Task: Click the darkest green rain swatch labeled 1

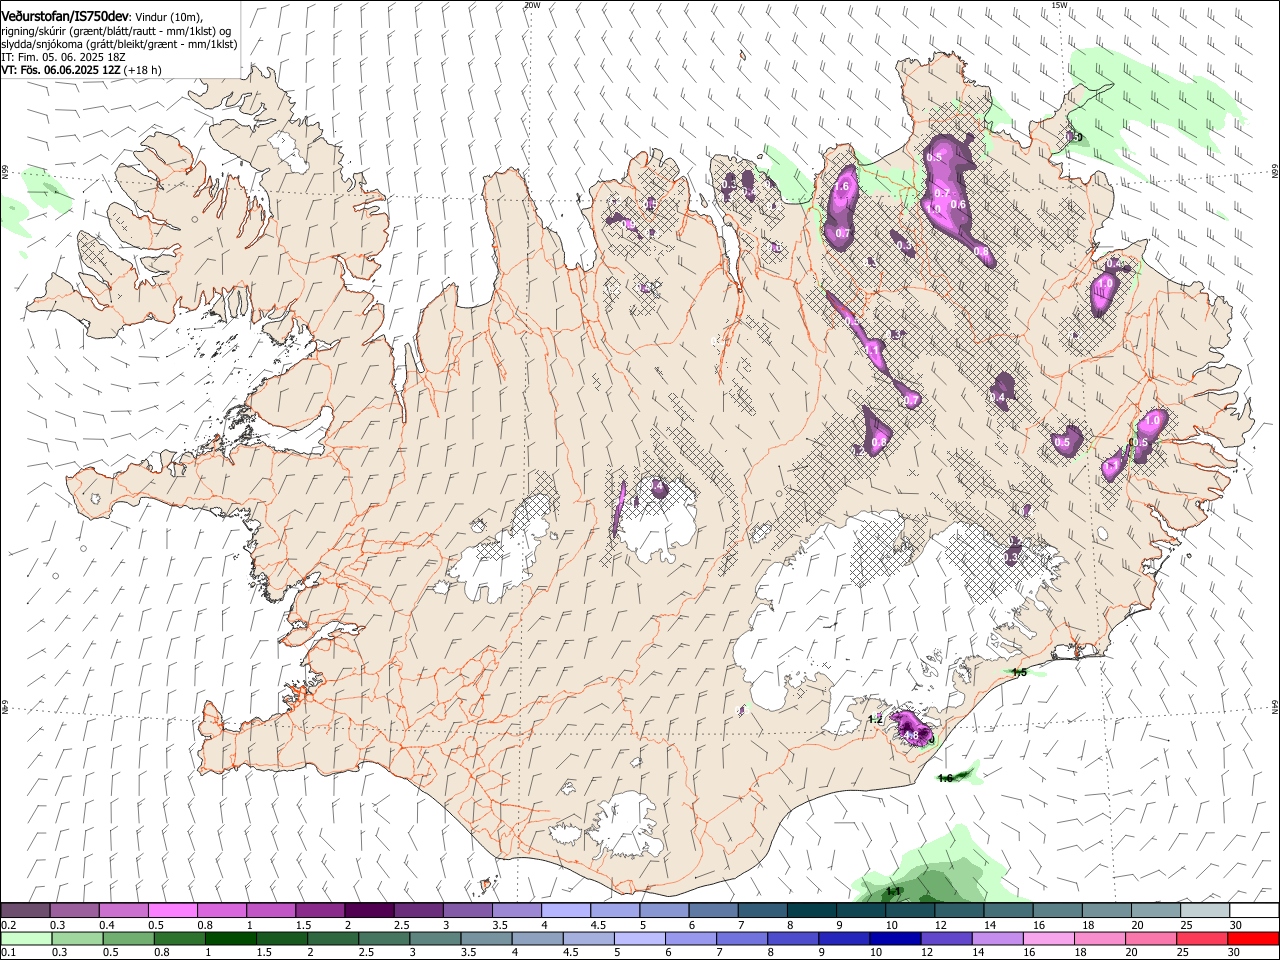Action: (229, 939)
